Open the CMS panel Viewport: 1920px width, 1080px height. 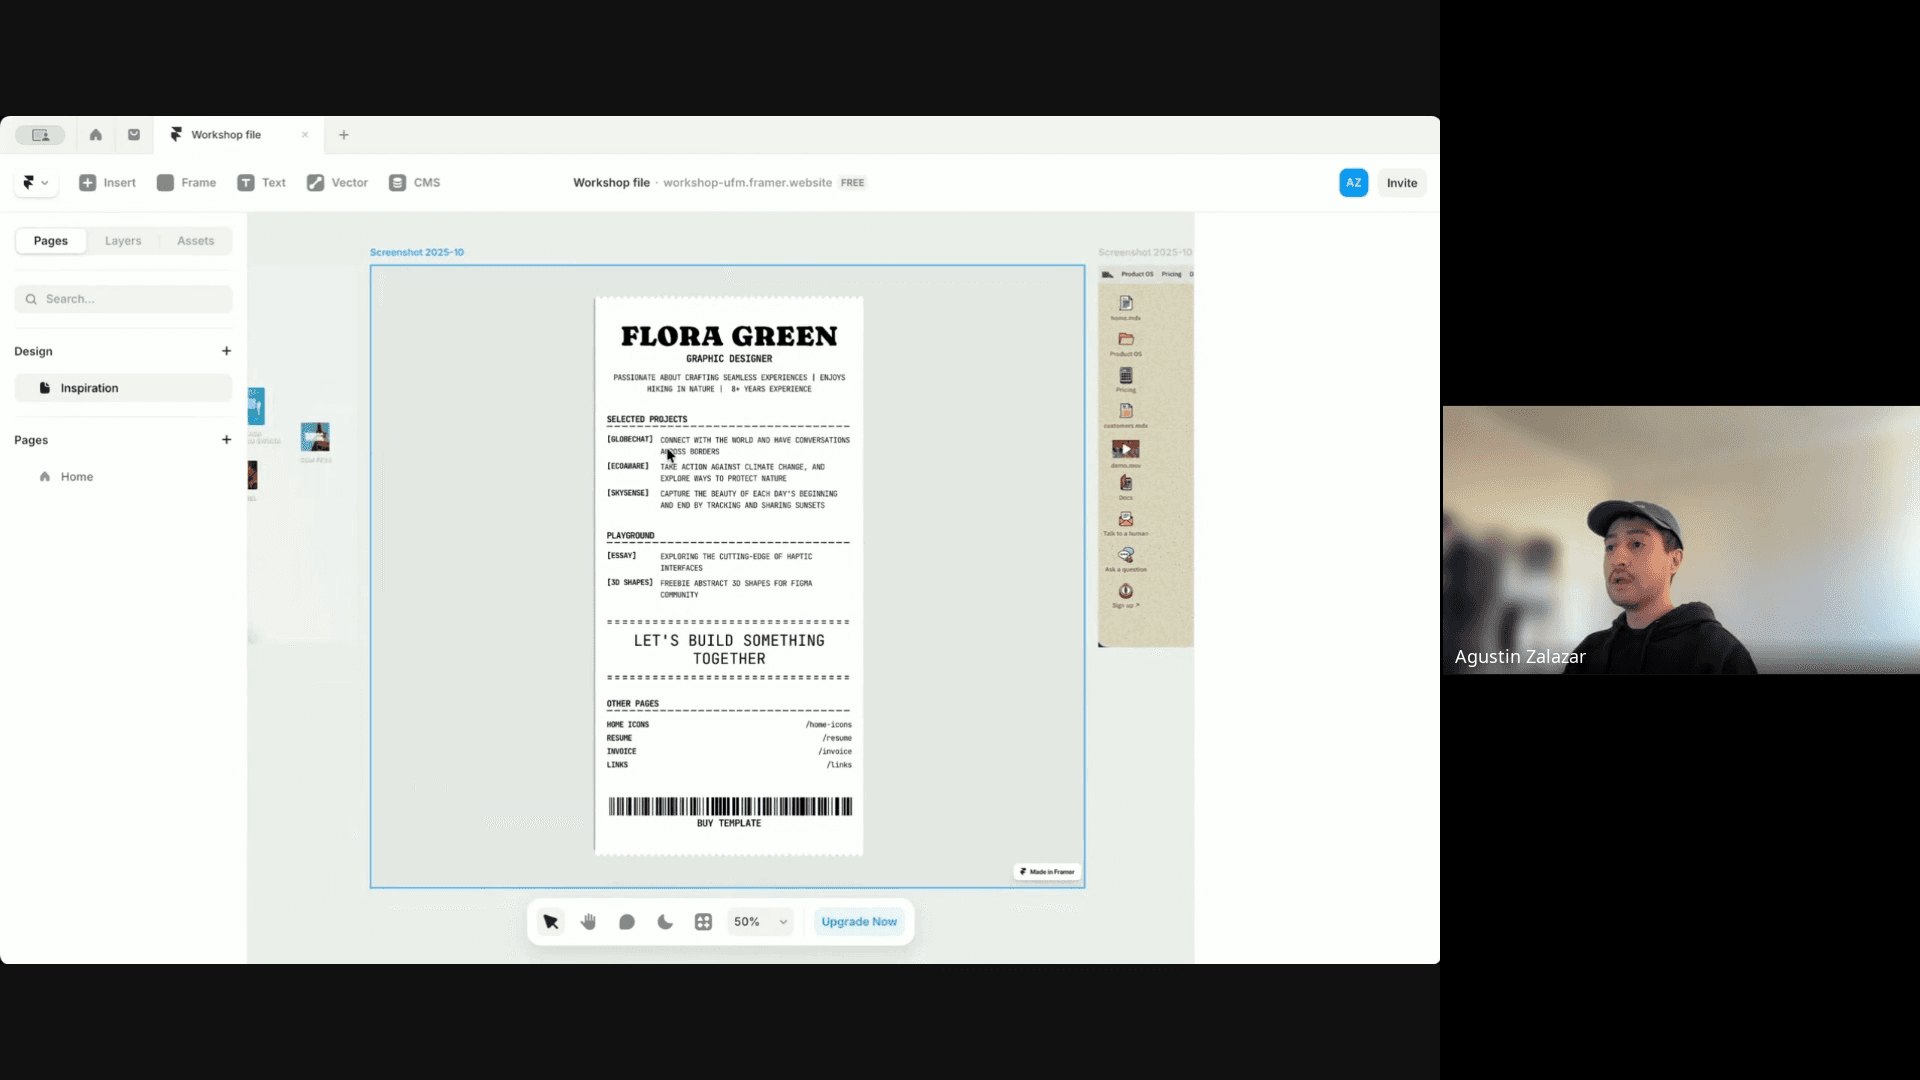click(414, 183)
